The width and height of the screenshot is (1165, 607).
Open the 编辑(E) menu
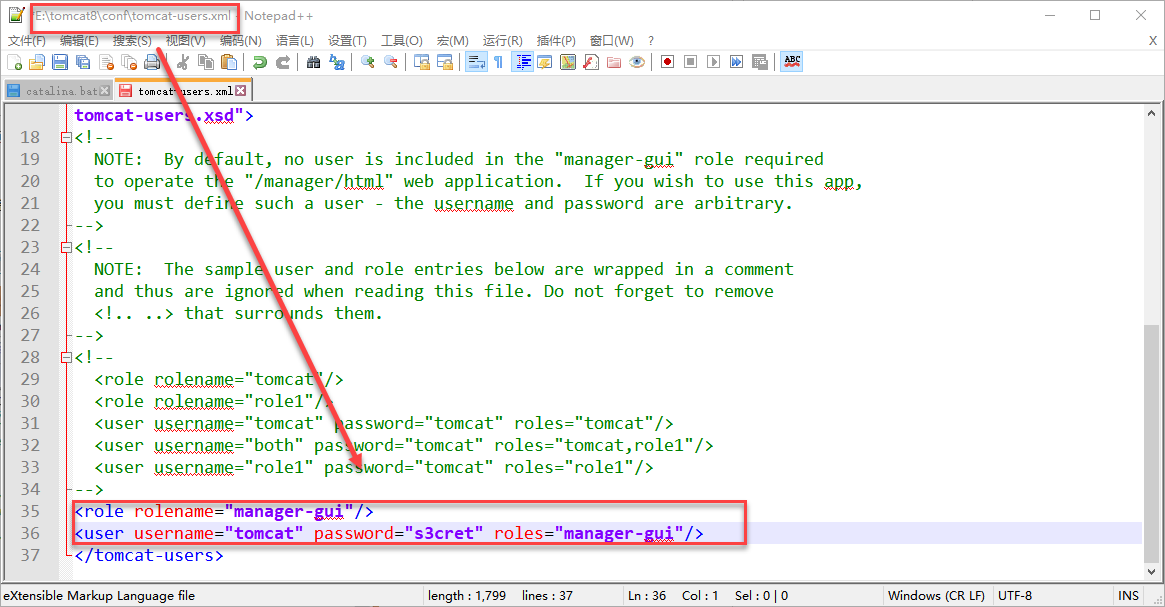pos(79,41)
